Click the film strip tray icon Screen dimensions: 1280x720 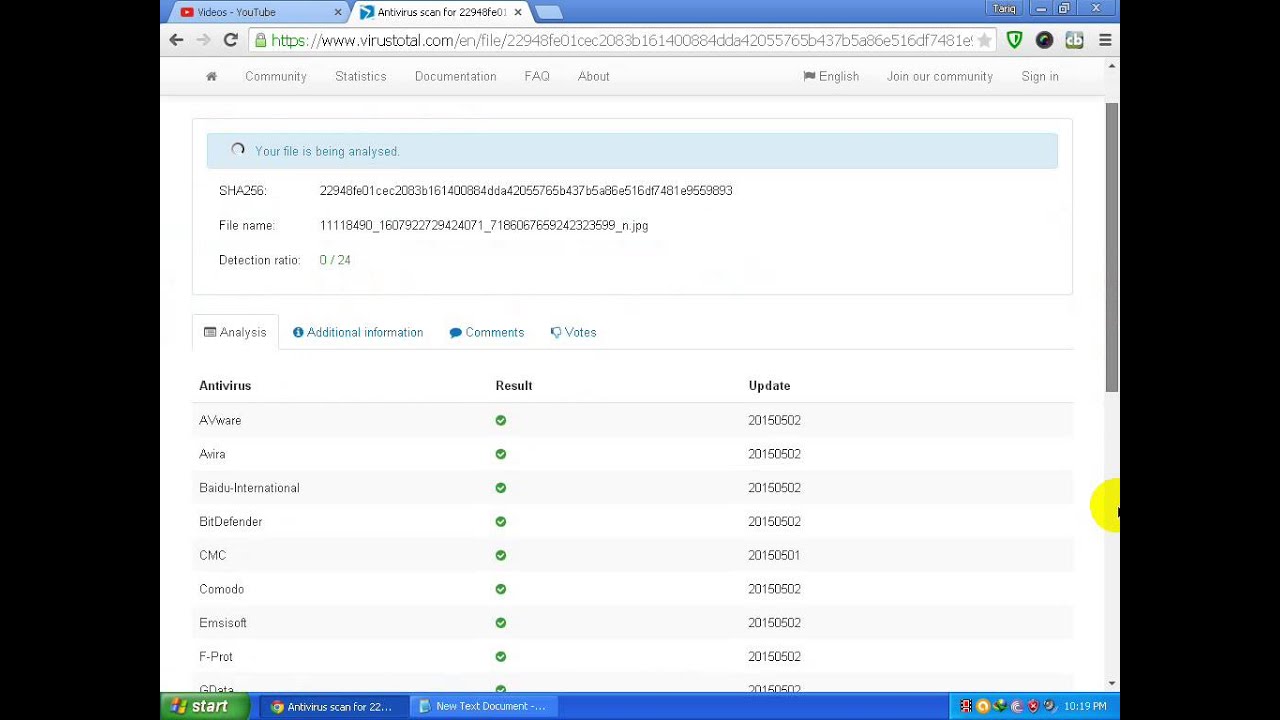coord(966,706)
